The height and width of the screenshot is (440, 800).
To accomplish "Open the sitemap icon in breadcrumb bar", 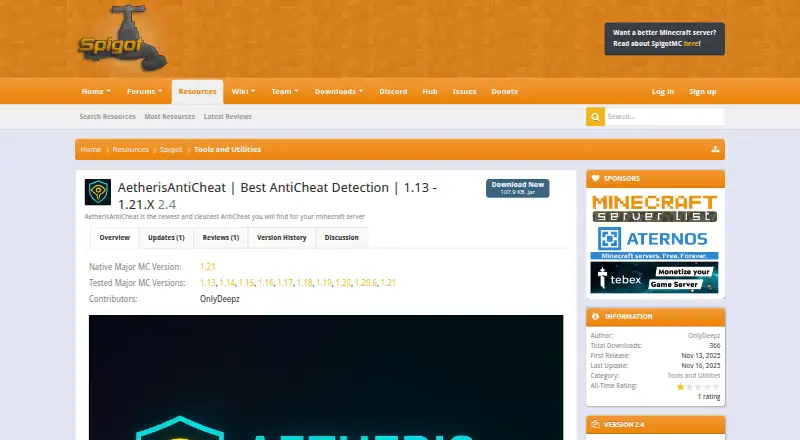I will [715, 149].
